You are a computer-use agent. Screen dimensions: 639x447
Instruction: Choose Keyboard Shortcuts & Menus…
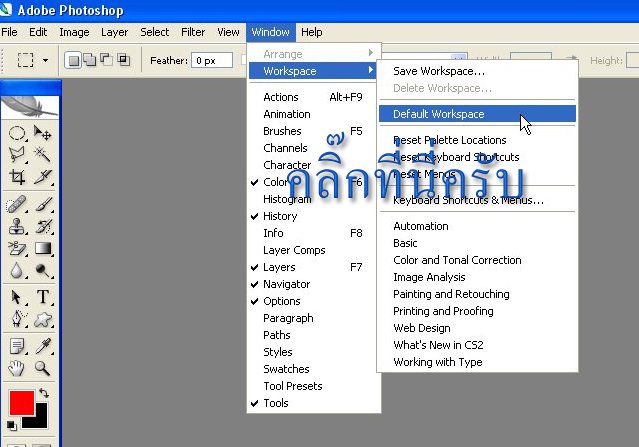[x=477, y=200]
